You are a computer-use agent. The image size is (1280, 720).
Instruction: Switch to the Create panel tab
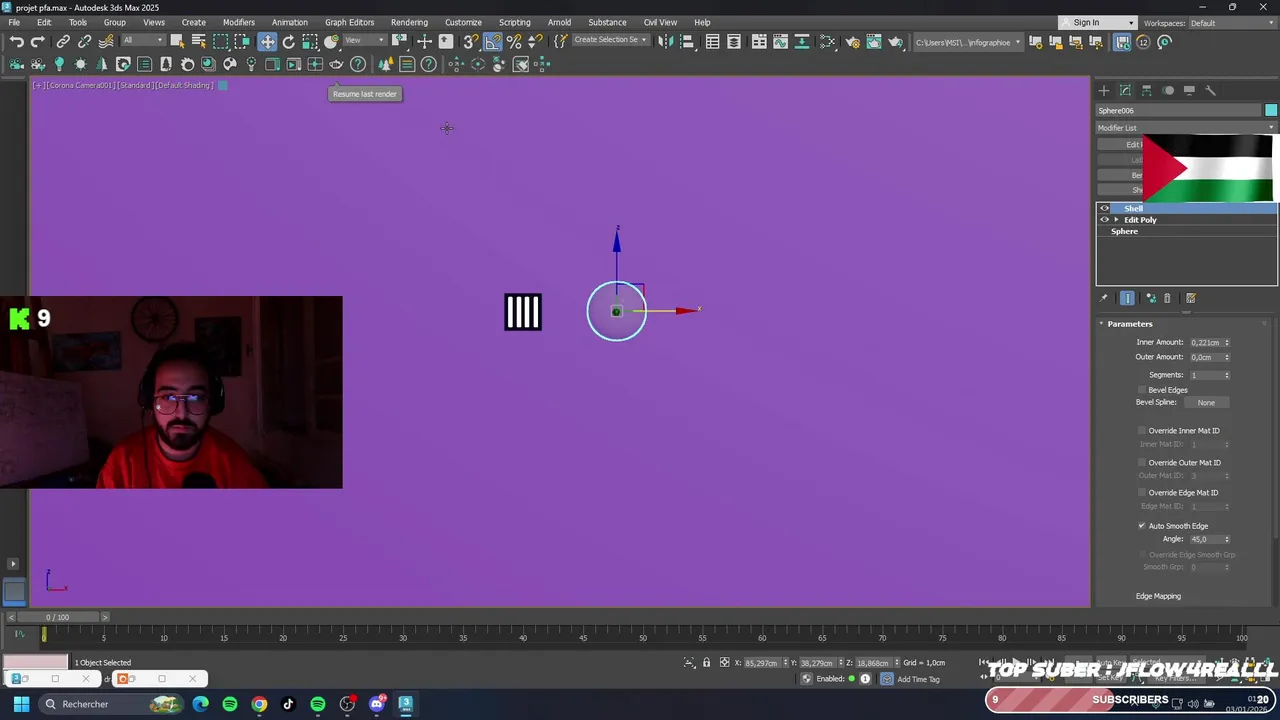pos(1104,90)
